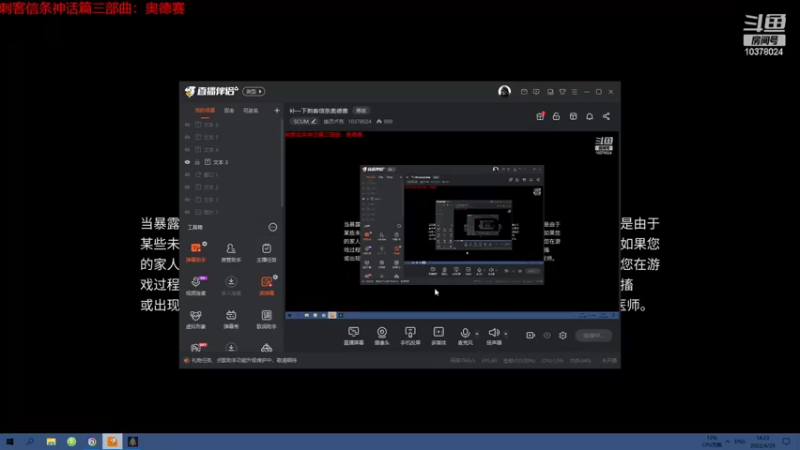Open the user avatar in the title bar
The width and height of the screenshot is (800, 450).
(504, 91)
